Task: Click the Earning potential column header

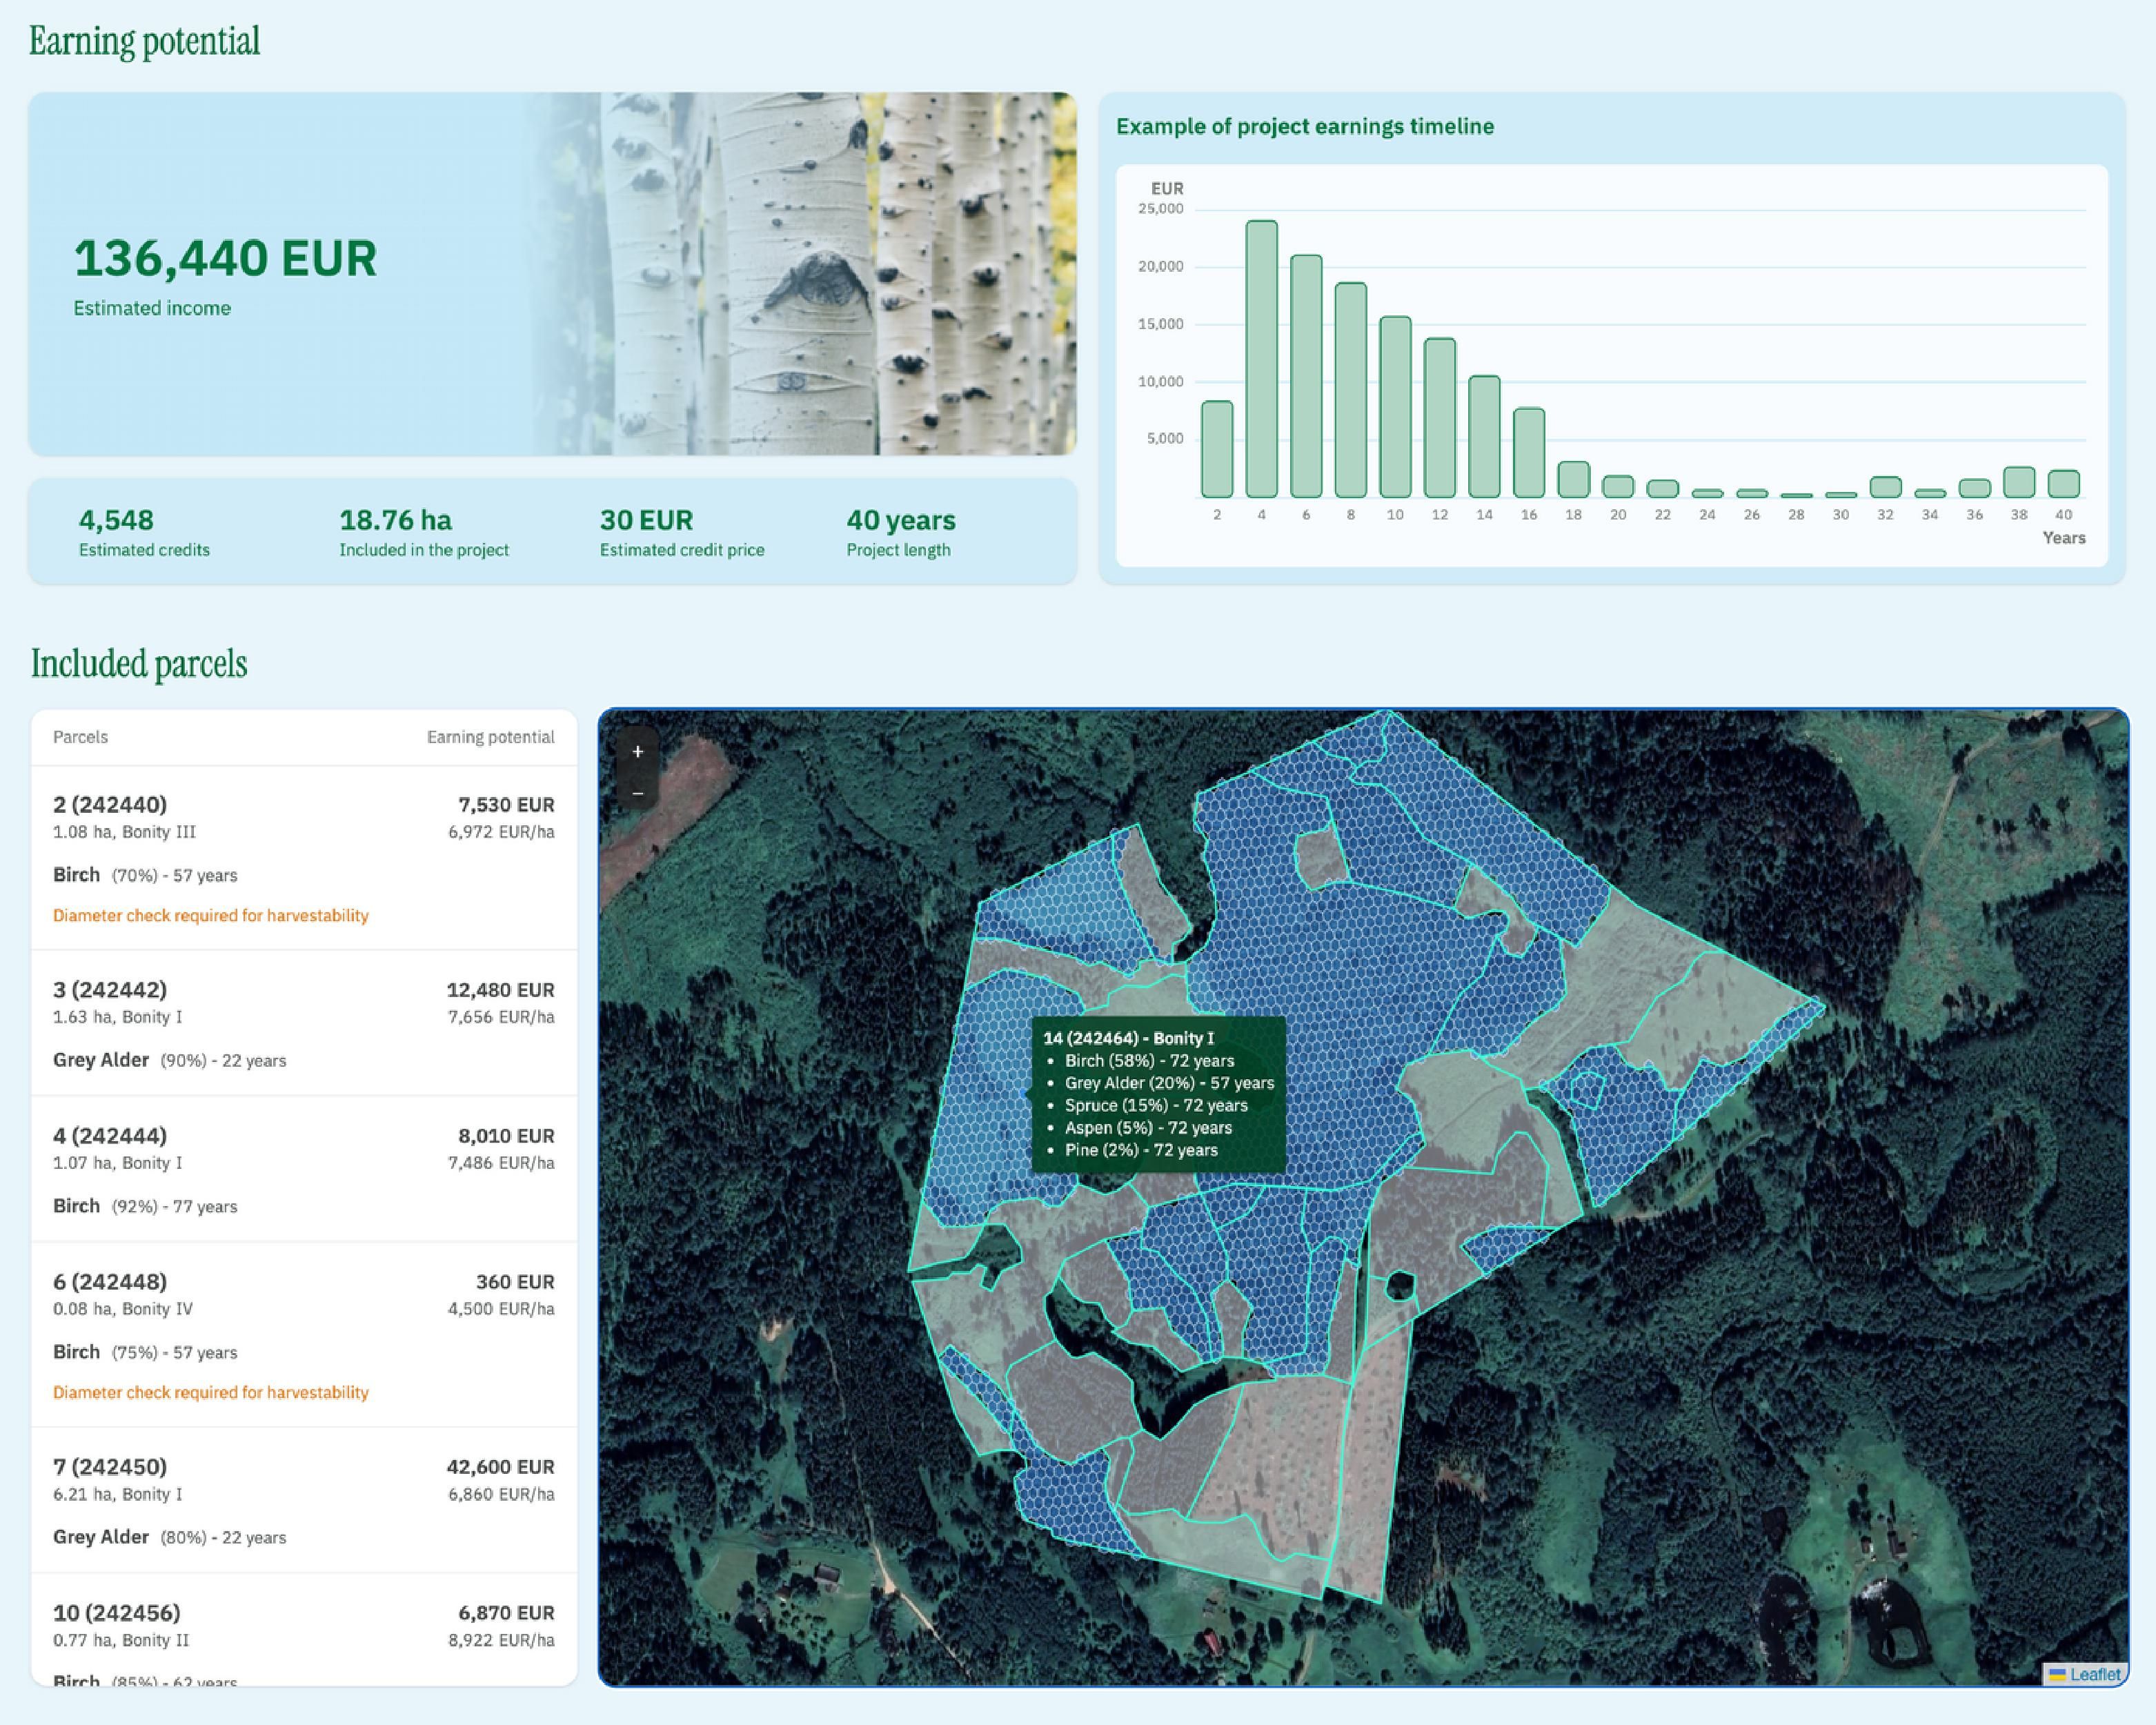Action: 490,737
